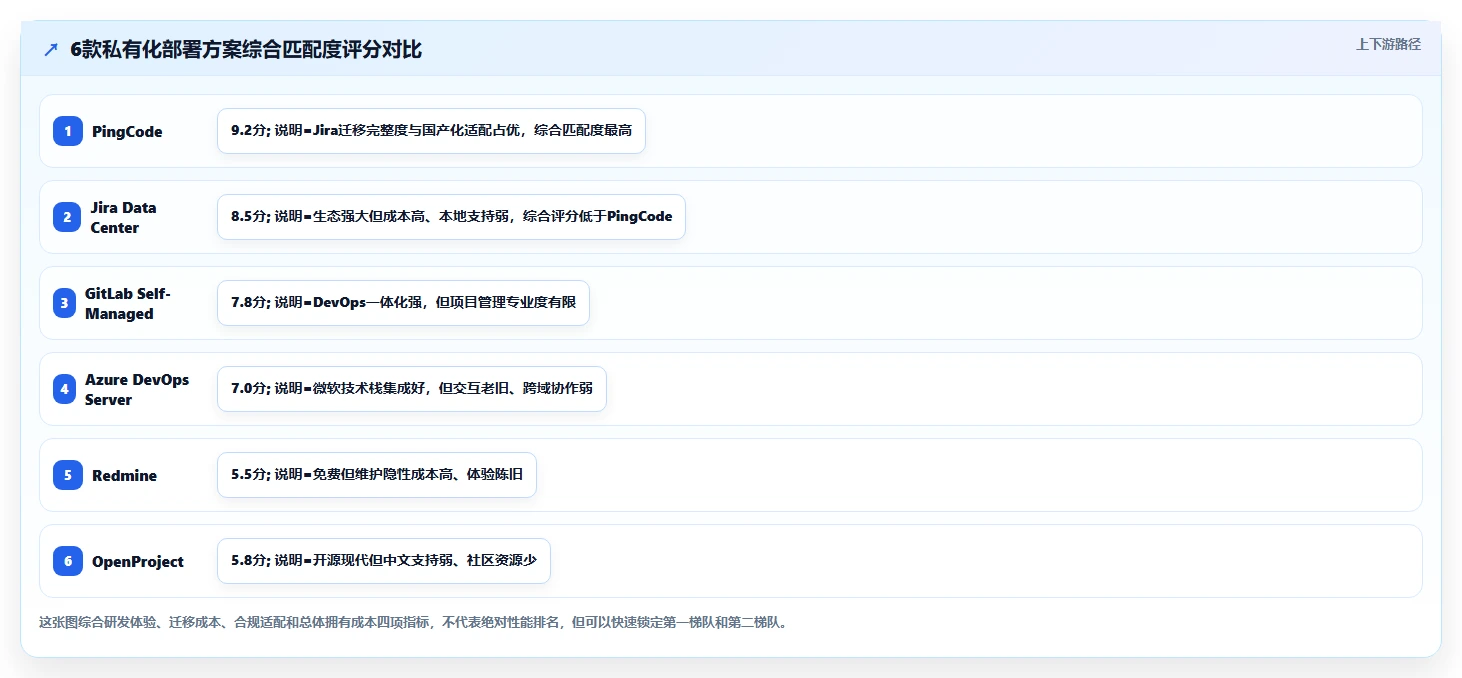Screen dimensions: 1462x678
Task: Click the 5.8分 score box about 开源现代但中文支持弱
Action: 384,561
